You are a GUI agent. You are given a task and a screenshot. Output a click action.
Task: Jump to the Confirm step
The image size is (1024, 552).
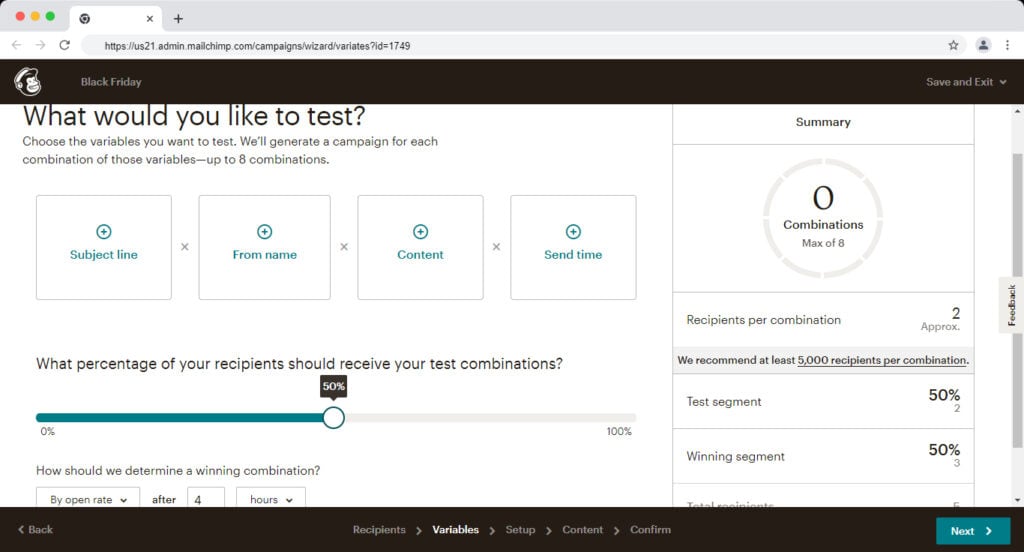tap(650, 530)
